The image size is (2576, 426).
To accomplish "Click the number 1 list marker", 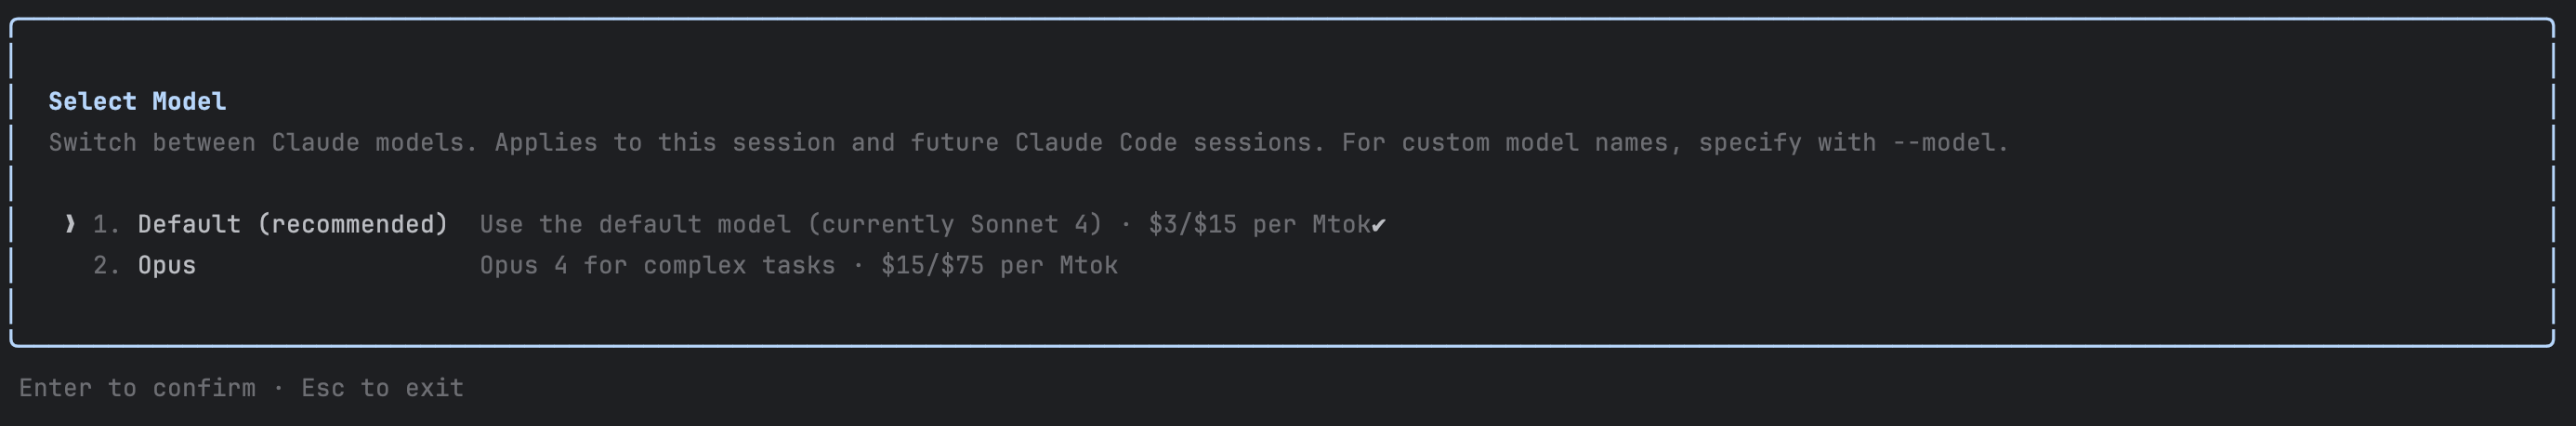I will tap(105, 224).
